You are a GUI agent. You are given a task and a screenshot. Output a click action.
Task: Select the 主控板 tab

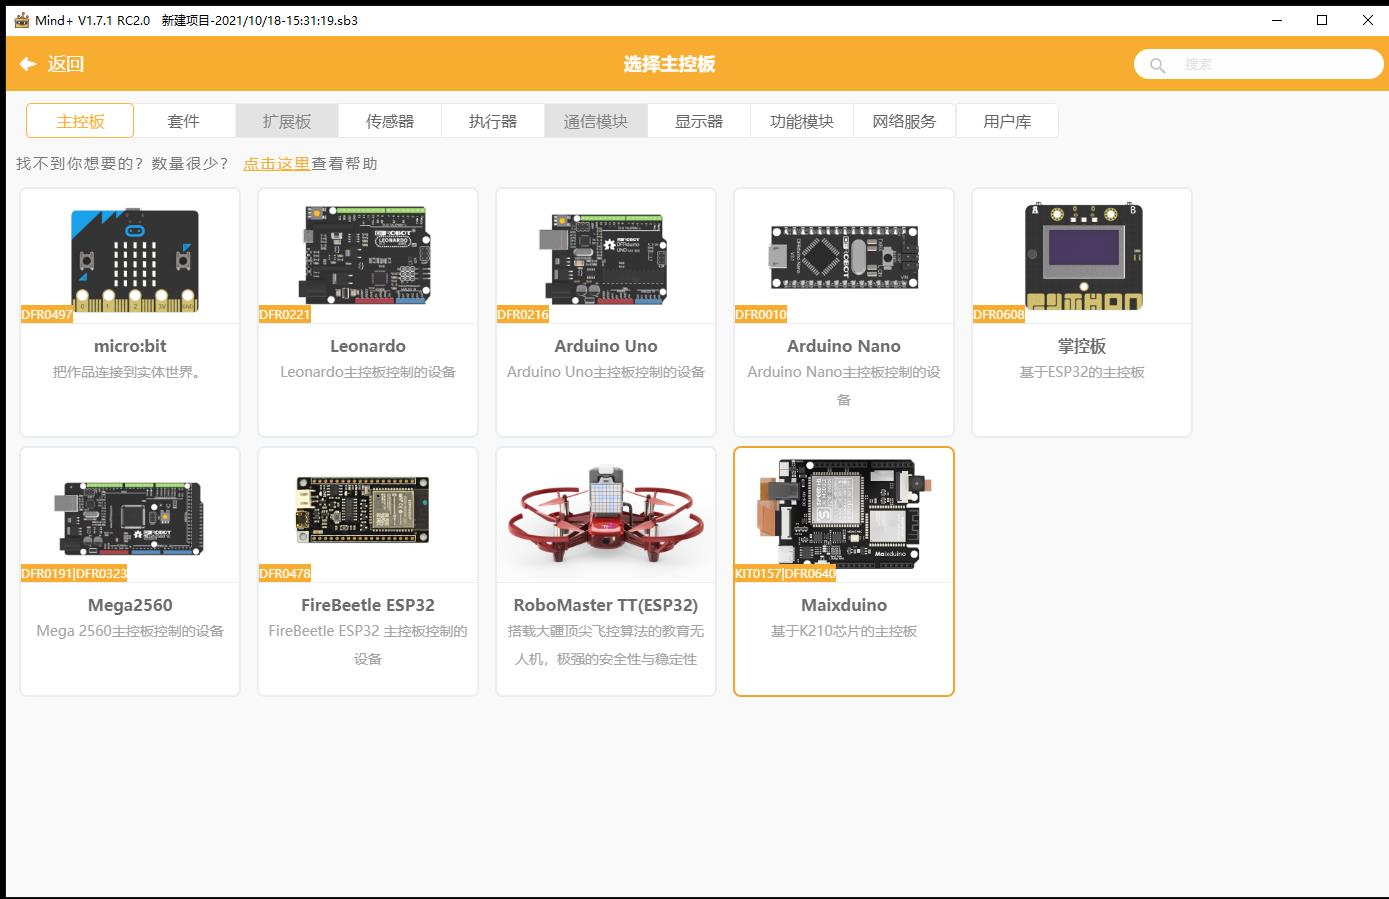pyautogui.click(x=80, y=121)
